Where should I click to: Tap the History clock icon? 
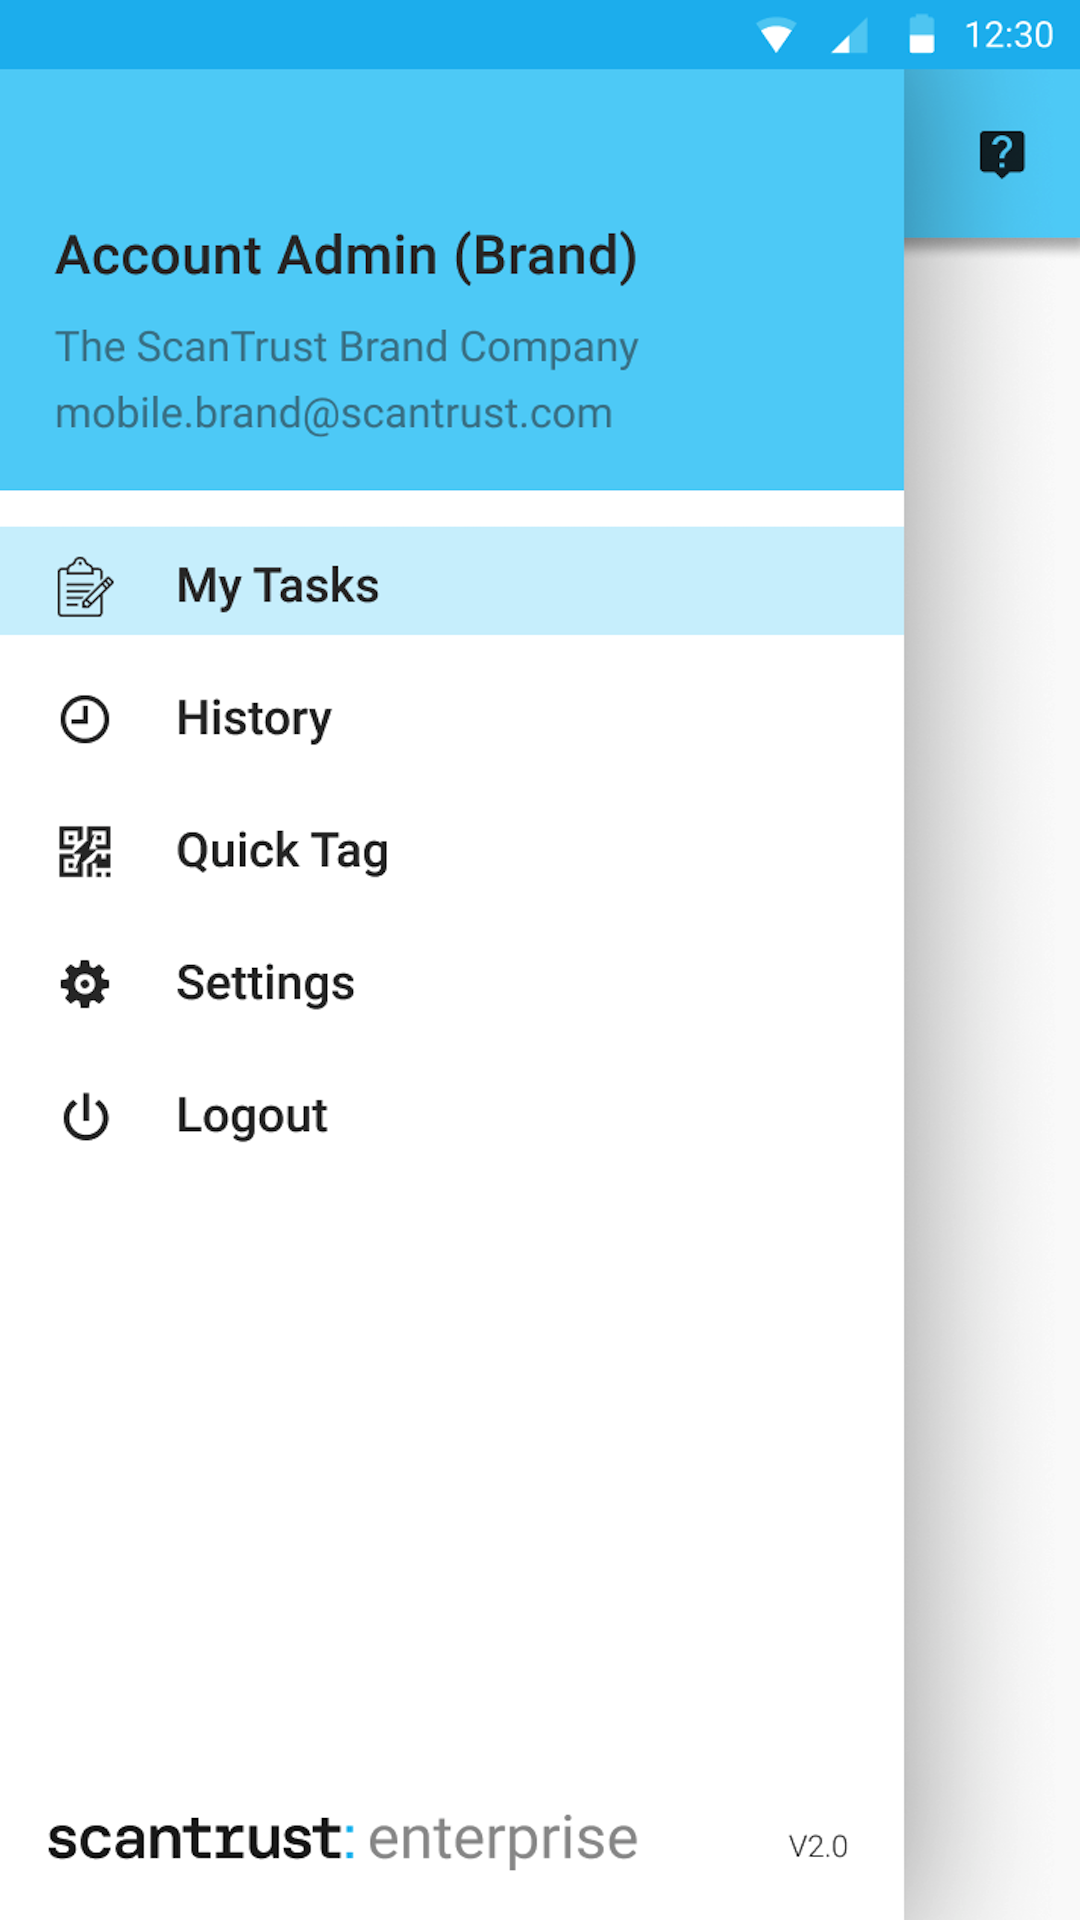tap(85, 719)
